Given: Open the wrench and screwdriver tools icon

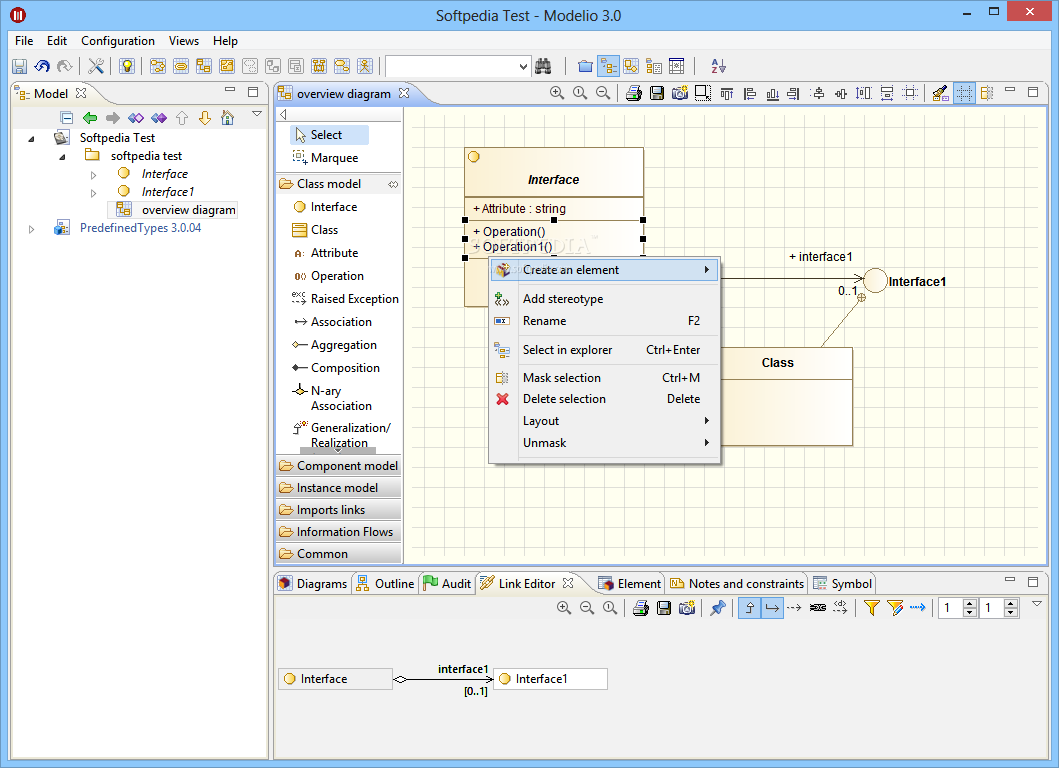Looking at the screenshot, I should tap(96, 66).
